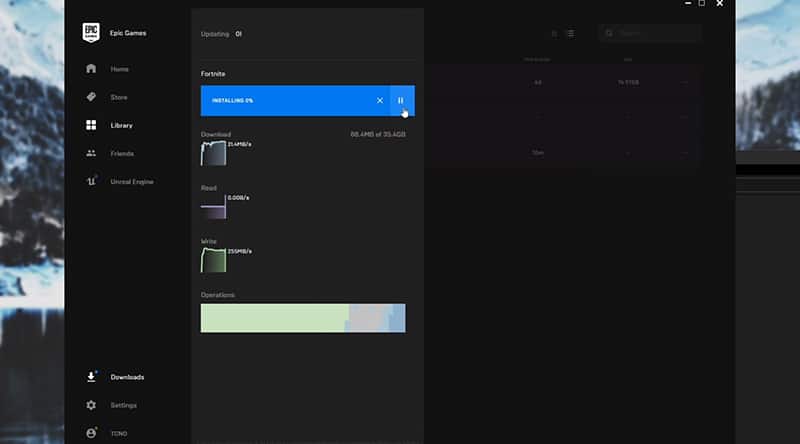Screen dimensions: 800x444
Task: Go to Home in the sidebar
Action: point(119,69)
